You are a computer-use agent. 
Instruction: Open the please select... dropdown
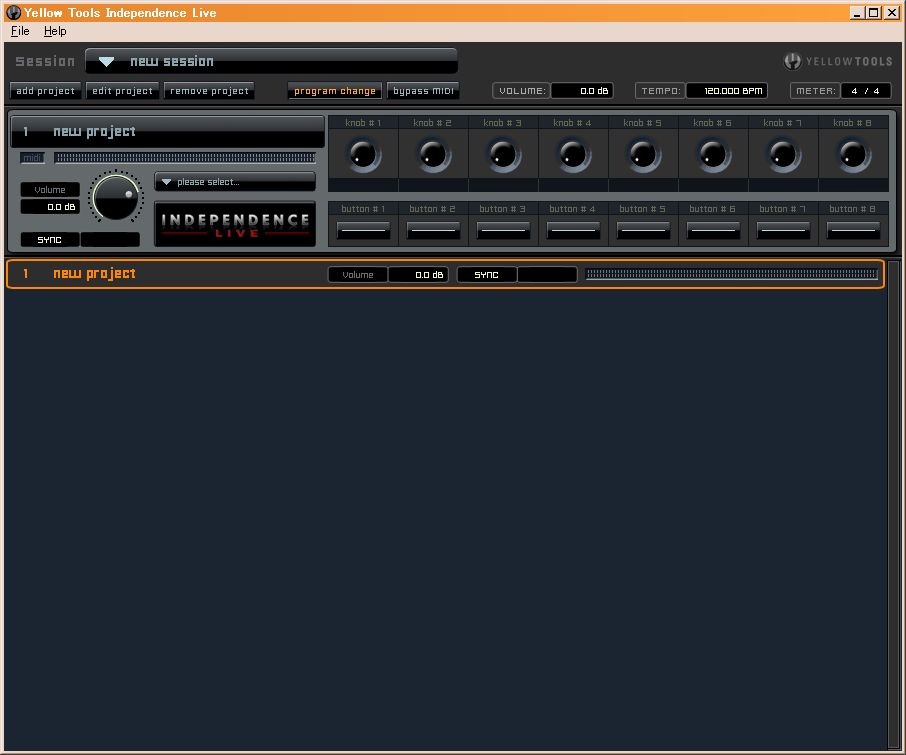[x=235, y=182]
